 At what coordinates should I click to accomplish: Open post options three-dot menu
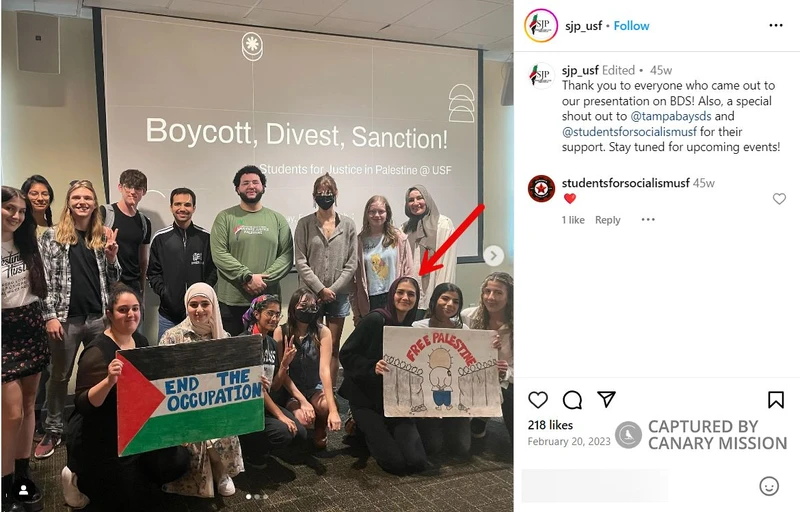coord(776,25)
